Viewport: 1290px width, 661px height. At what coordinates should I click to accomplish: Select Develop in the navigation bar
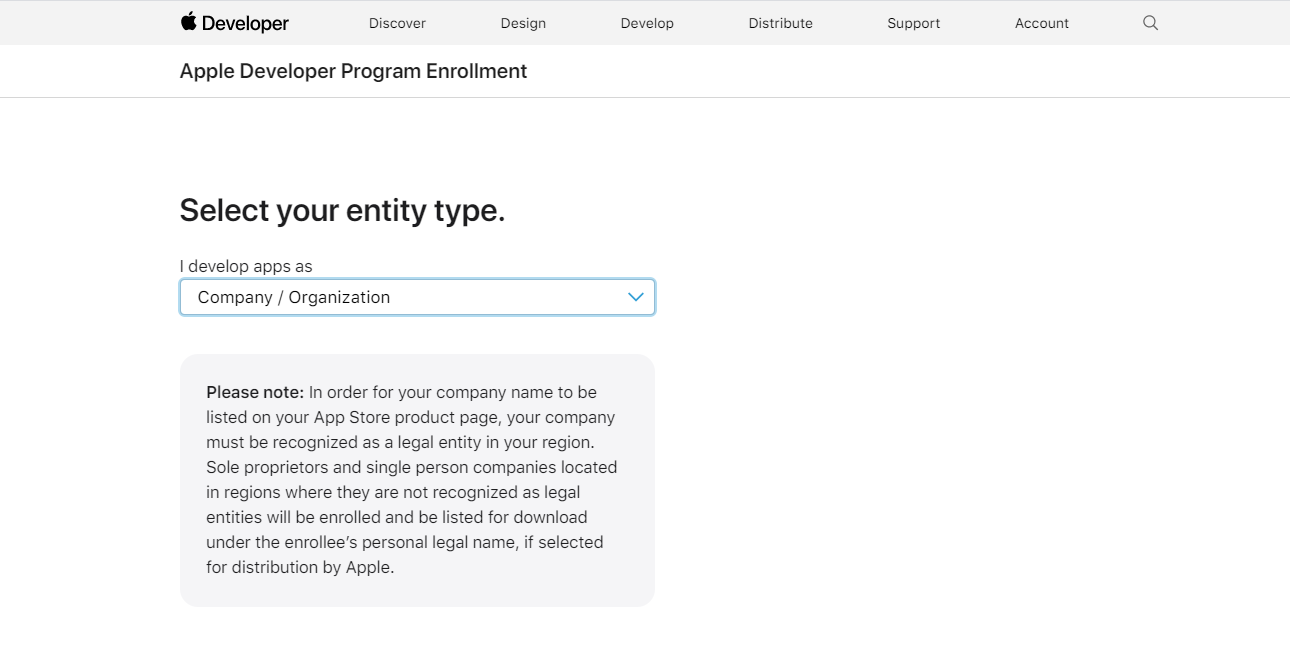pos(647,23)
